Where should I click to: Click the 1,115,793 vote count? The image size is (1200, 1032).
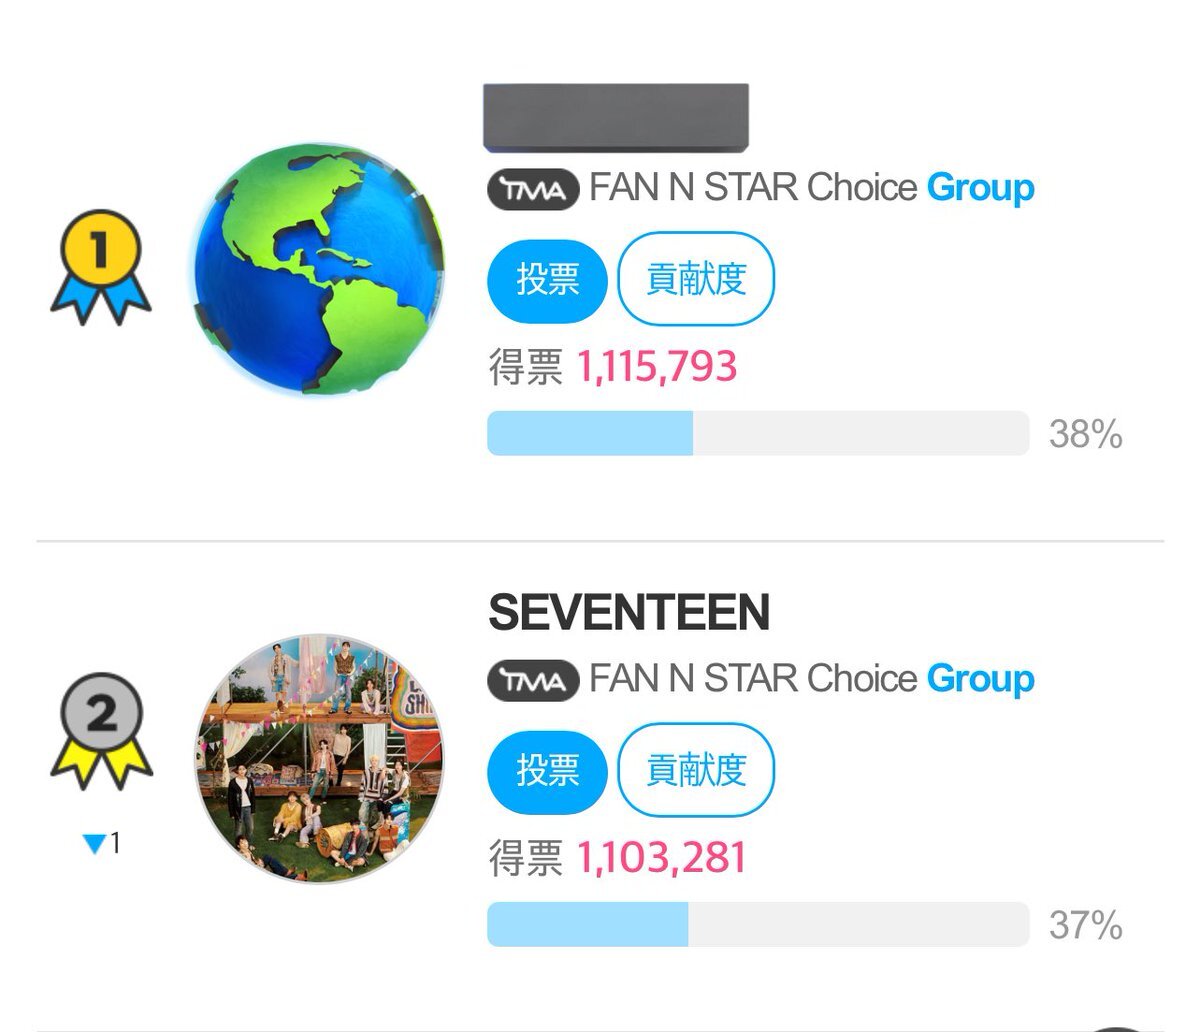[656, 367]
